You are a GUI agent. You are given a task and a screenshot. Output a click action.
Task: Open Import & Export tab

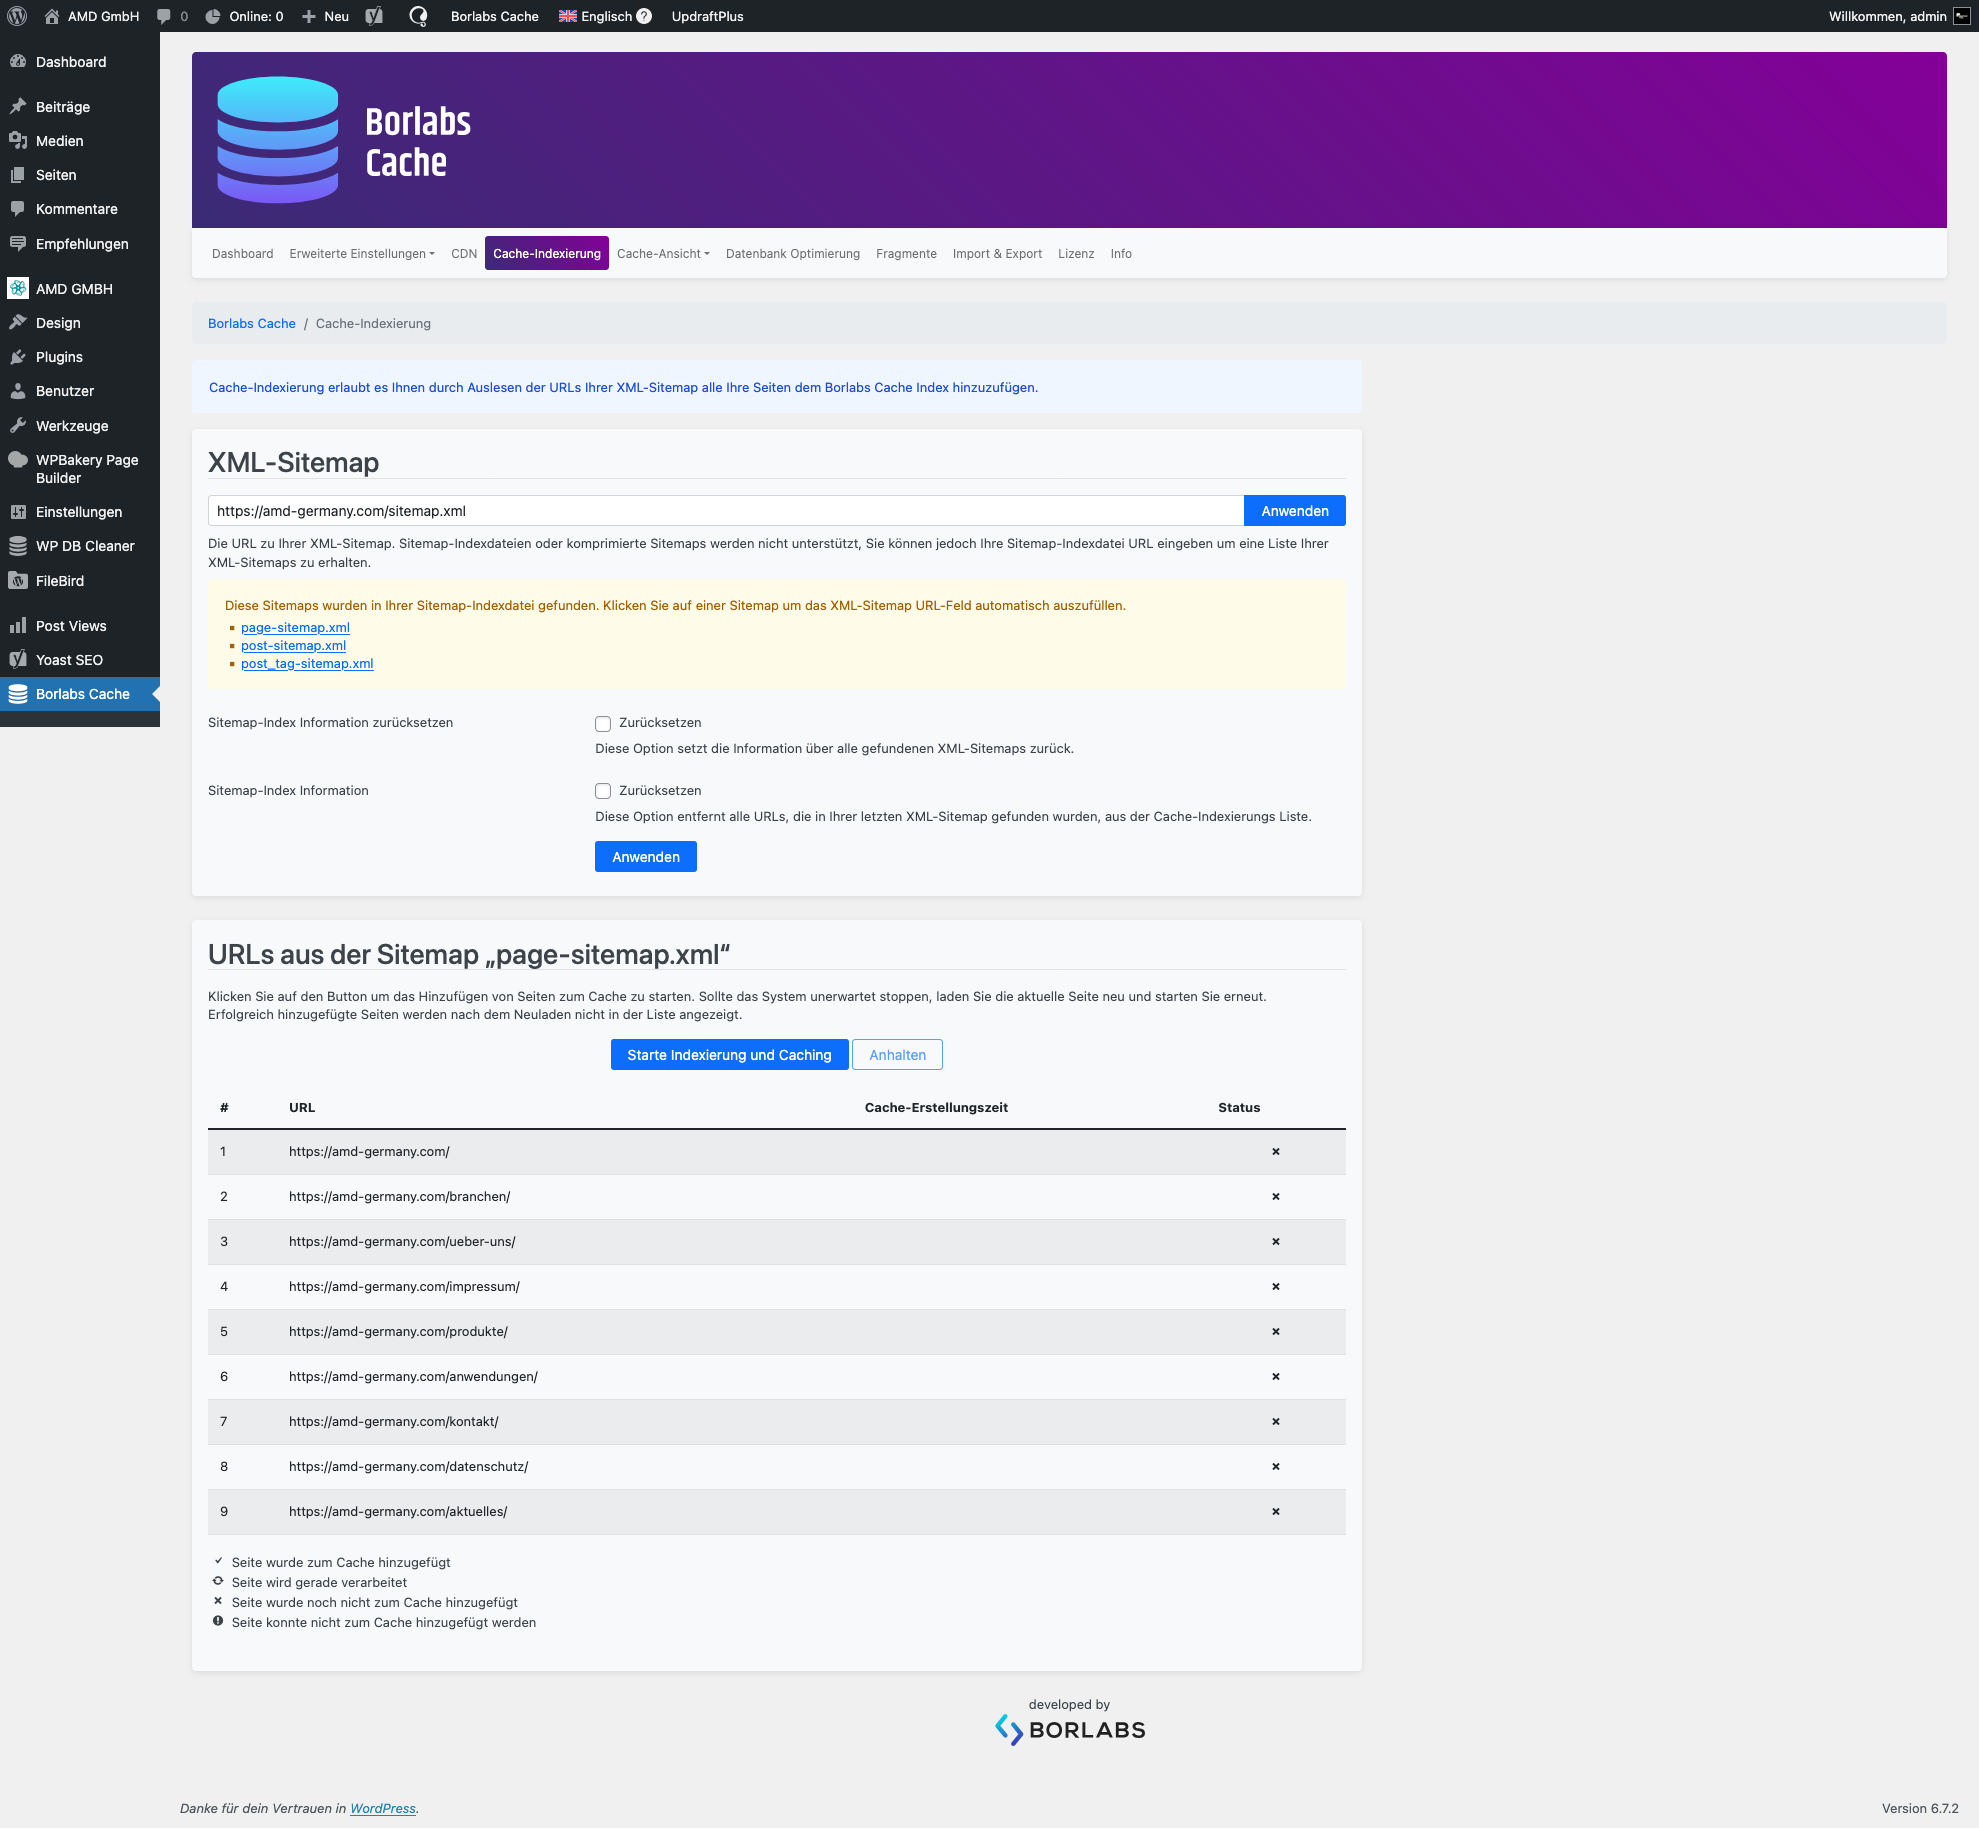997,254
